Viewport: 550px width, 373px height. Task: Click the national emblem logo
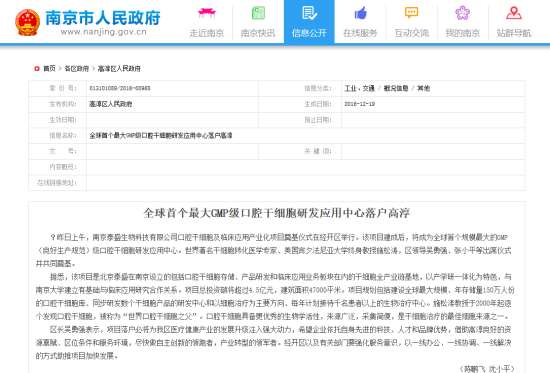27,22
